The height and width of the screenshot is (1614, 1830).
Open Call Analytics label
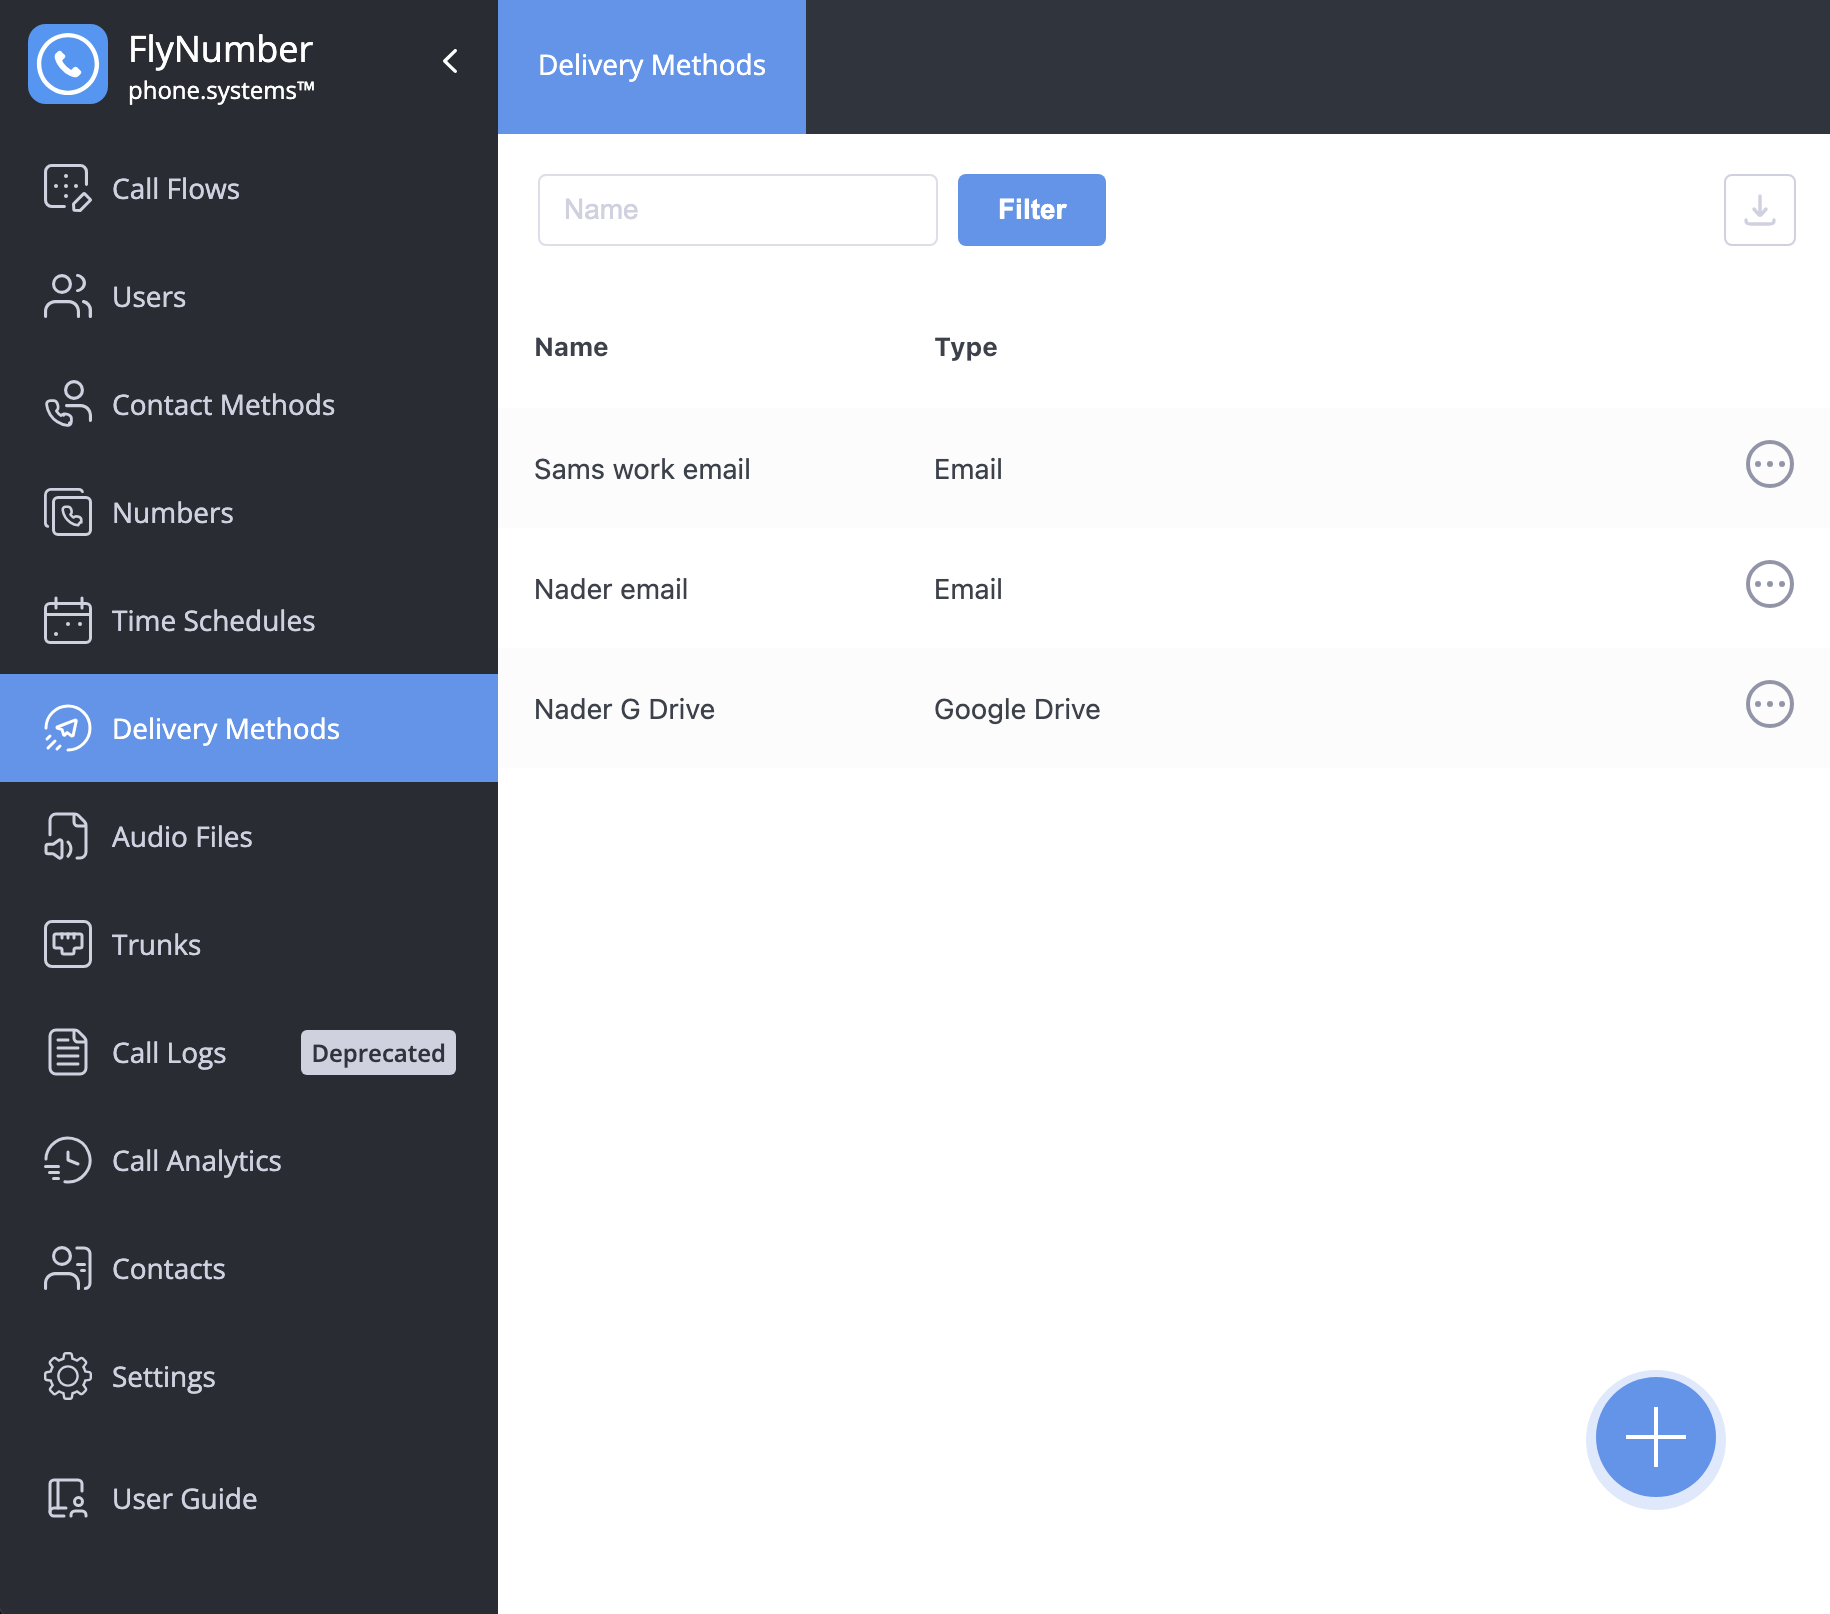tap(197, 1161)
